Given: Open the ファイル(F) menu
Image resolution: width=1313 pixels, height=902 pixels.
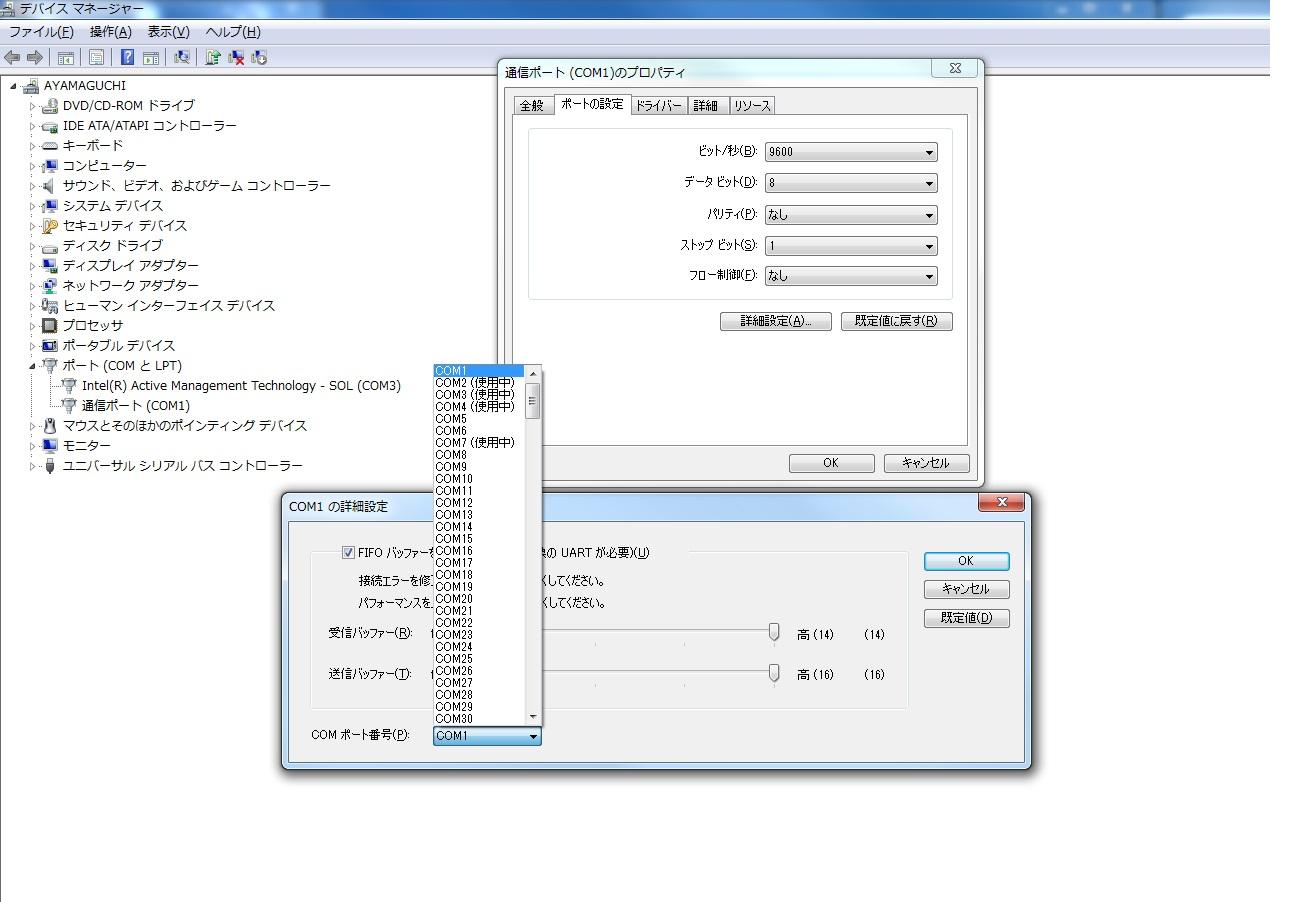Looking at the screenshot, I should pos(41,32).
